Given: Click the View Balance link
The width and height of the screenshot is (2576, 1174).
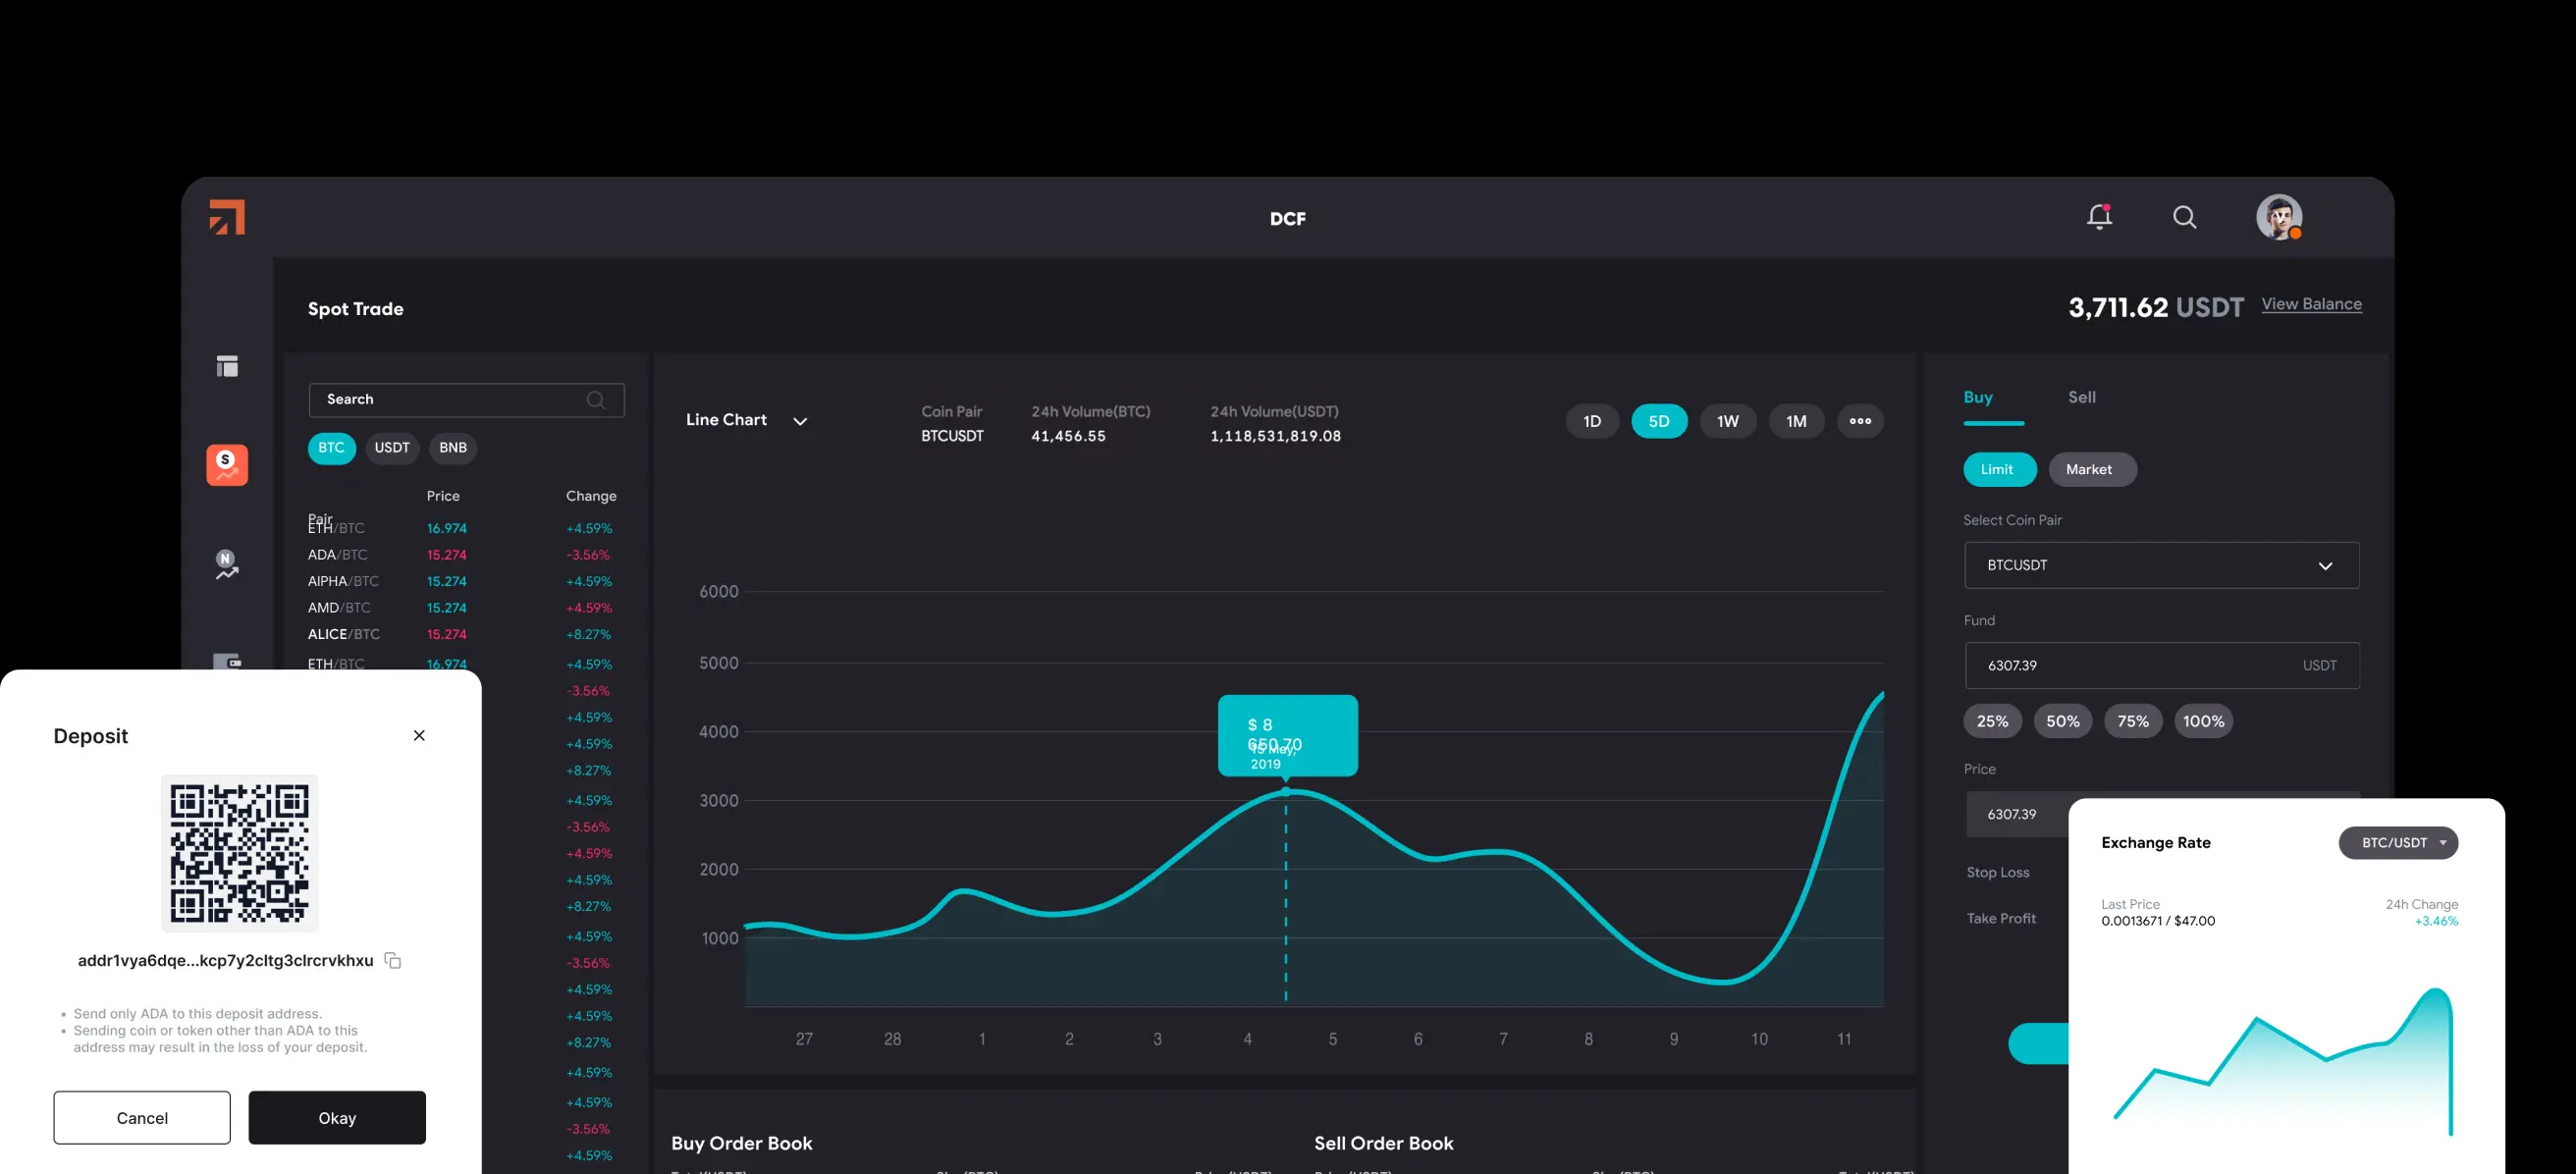Looking at the screenshot, I should 2312,303.
